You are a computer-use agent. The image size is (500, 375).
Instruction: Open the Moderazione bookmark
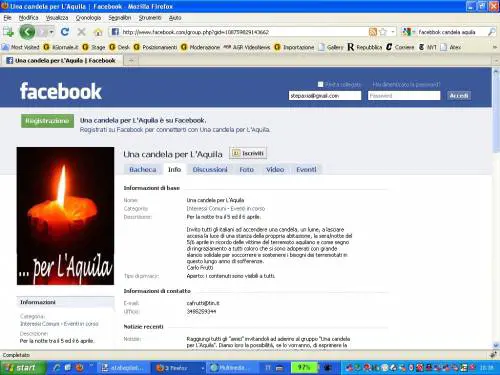pos(200,47)
